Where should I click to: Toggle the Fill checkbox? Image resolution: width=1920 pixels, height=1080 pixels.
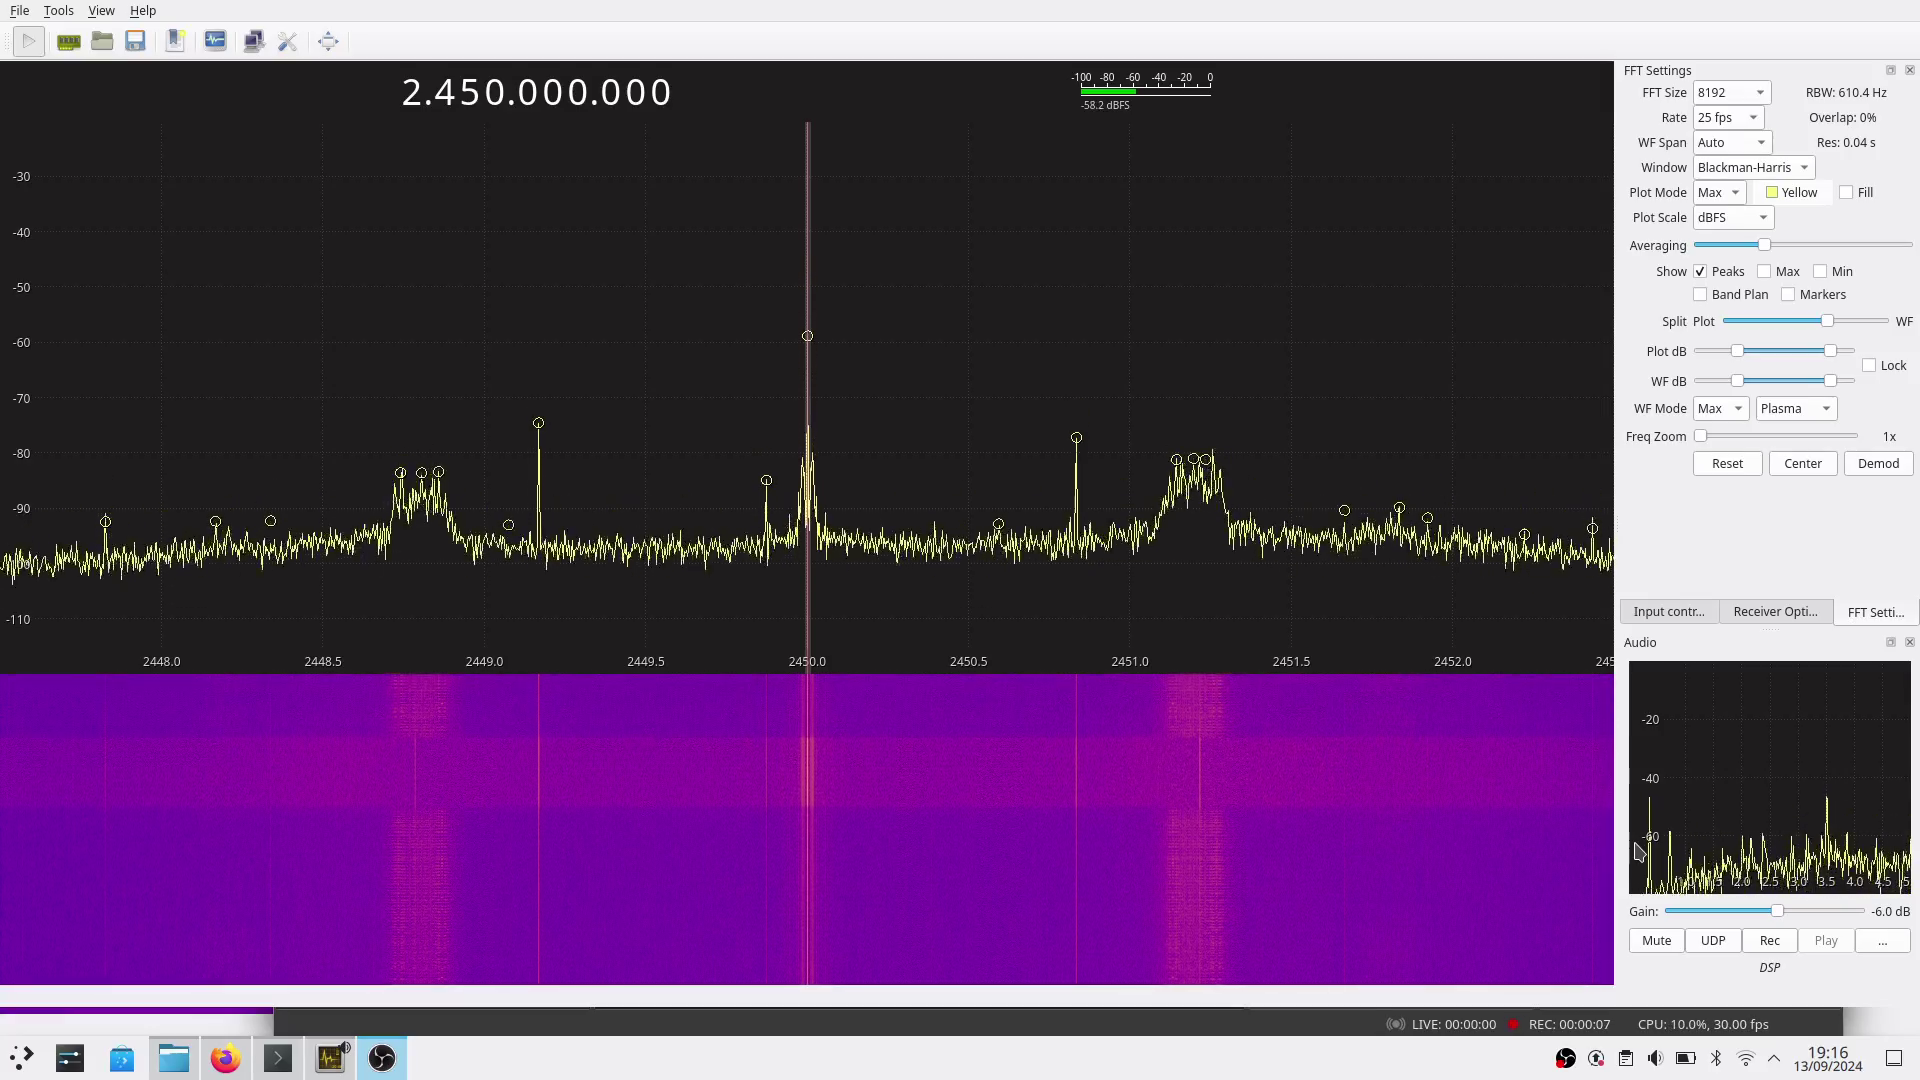pos(1846,193)
